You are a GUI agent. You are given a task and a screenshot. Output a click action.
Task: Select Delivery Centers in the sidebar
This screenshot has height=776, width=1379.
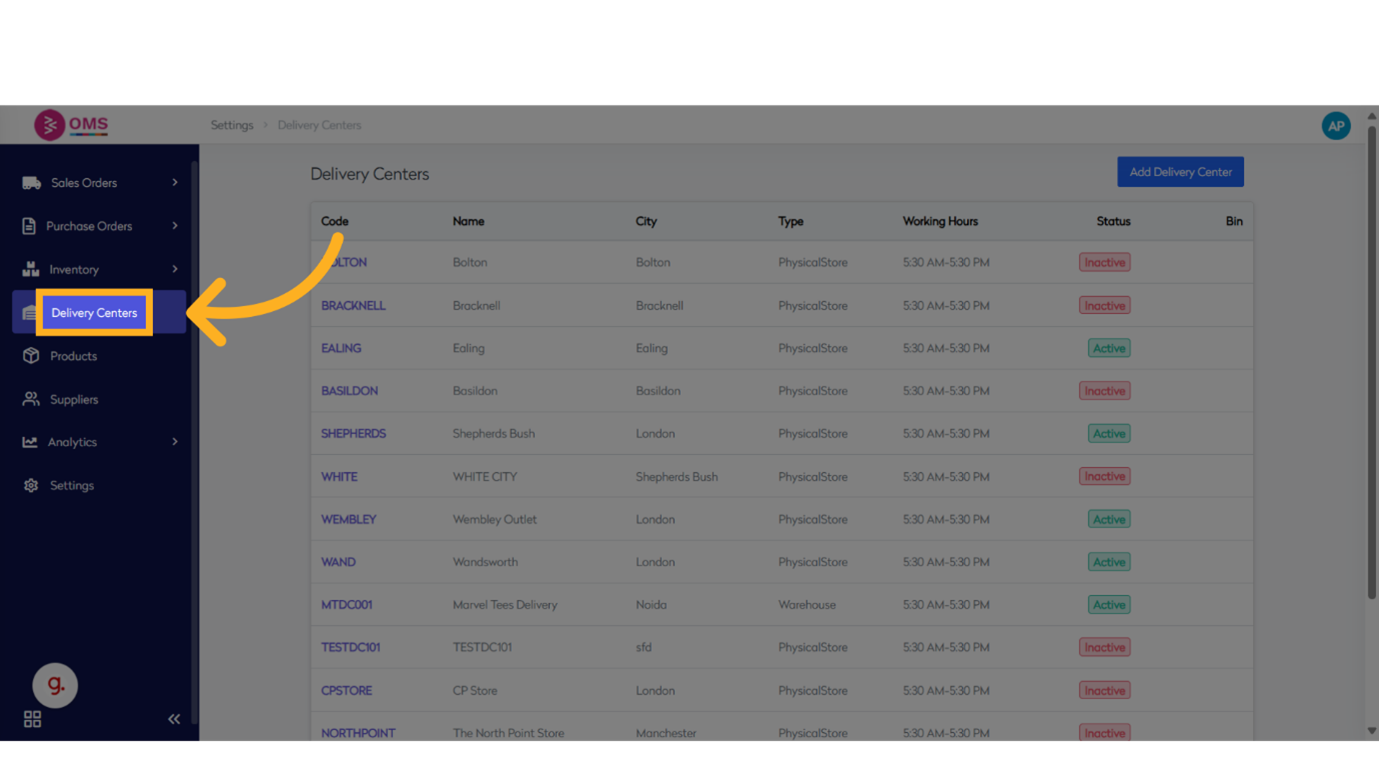click(x=94, y=312)
